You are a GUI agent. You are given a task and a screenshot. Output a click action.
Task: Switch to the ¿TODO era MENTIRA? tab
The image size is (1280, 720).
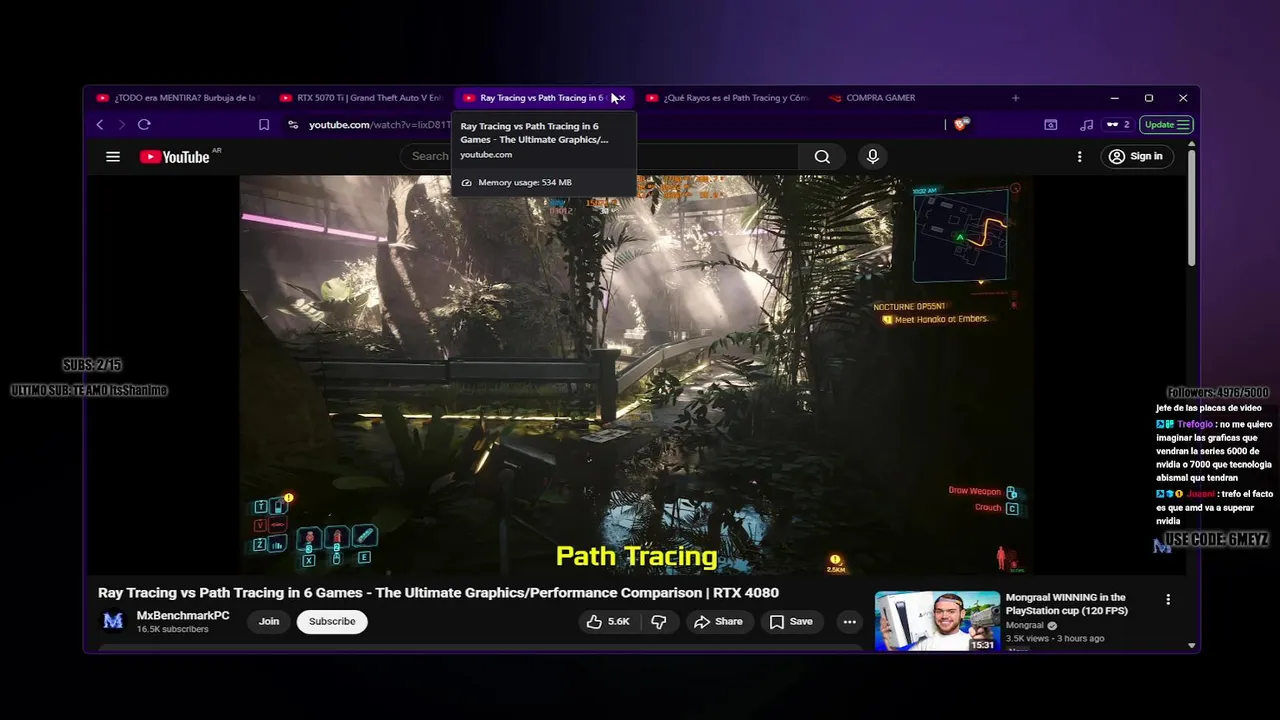177,98
